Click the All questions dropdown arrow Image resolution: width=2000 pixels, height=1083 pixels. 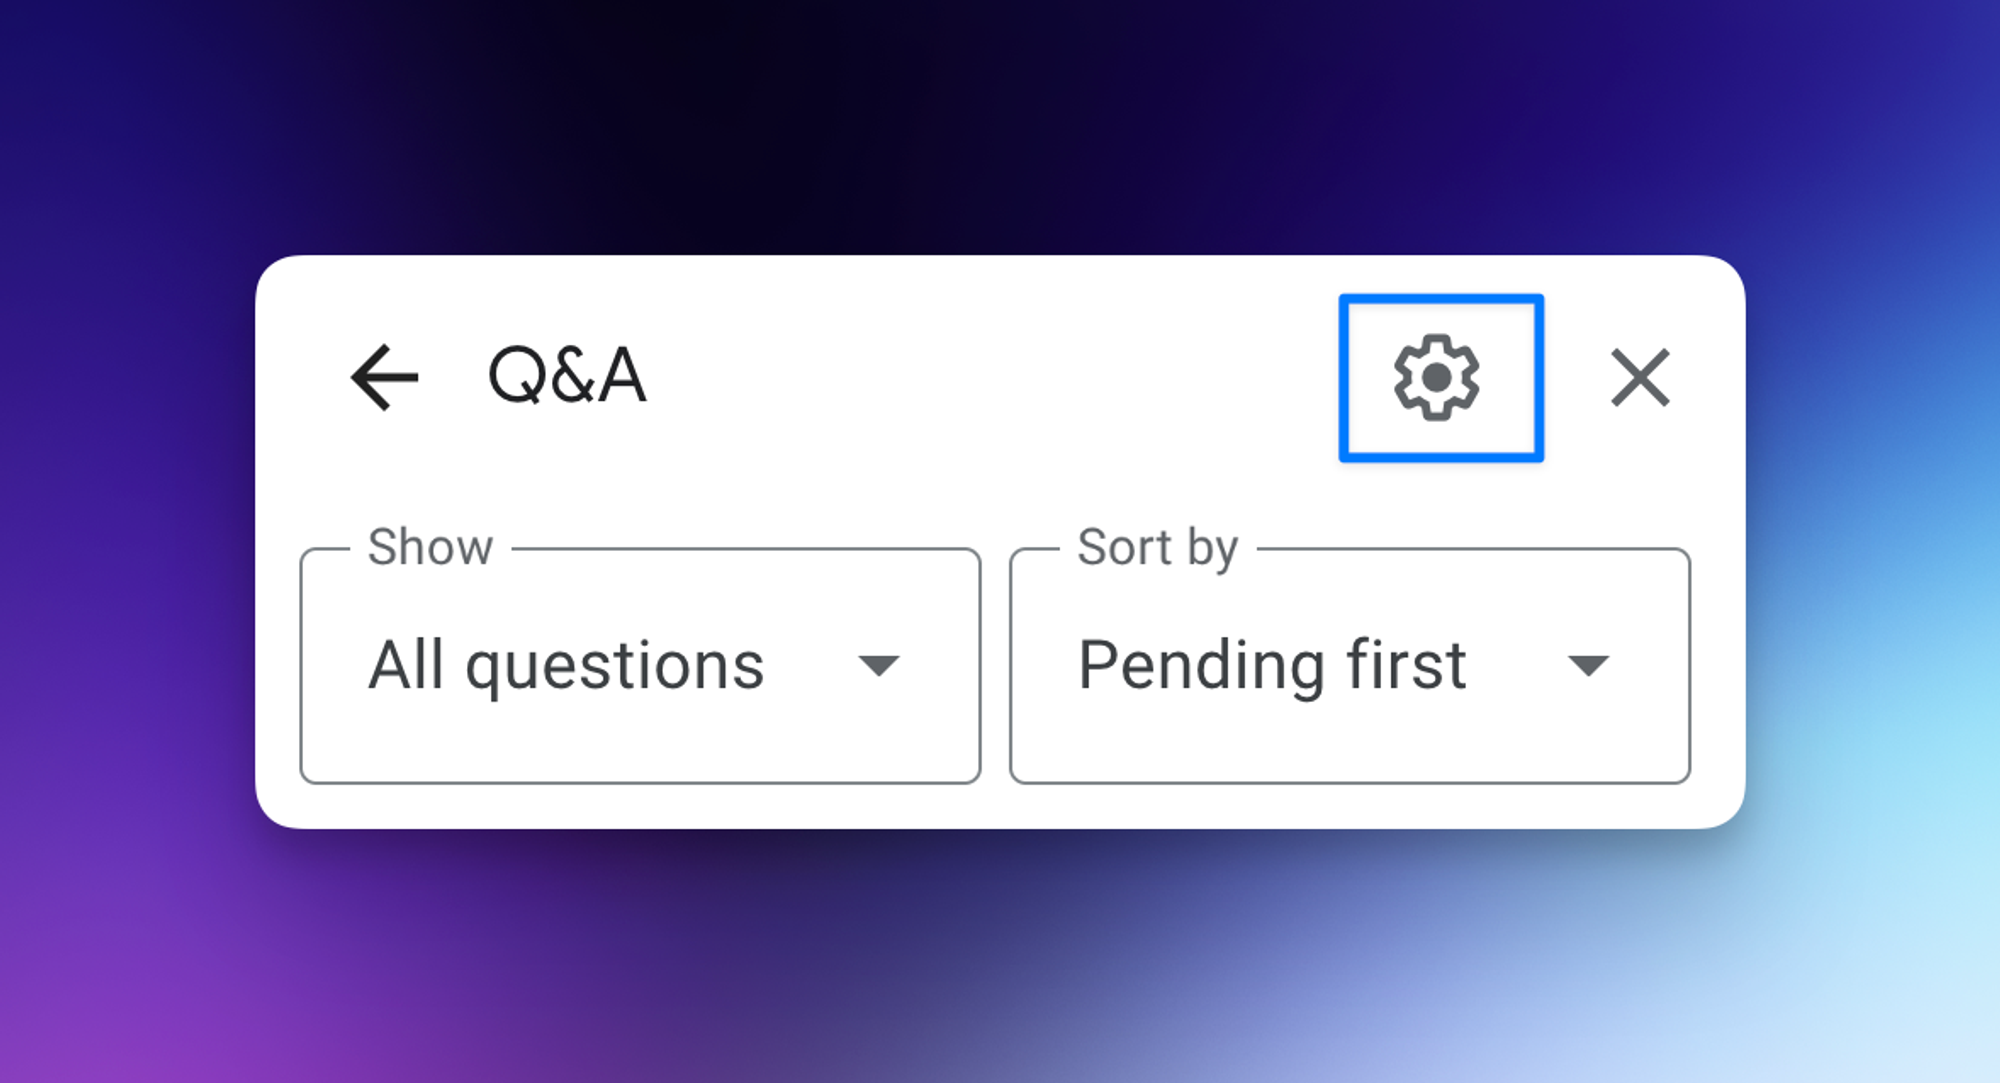[x=879, y=666]
